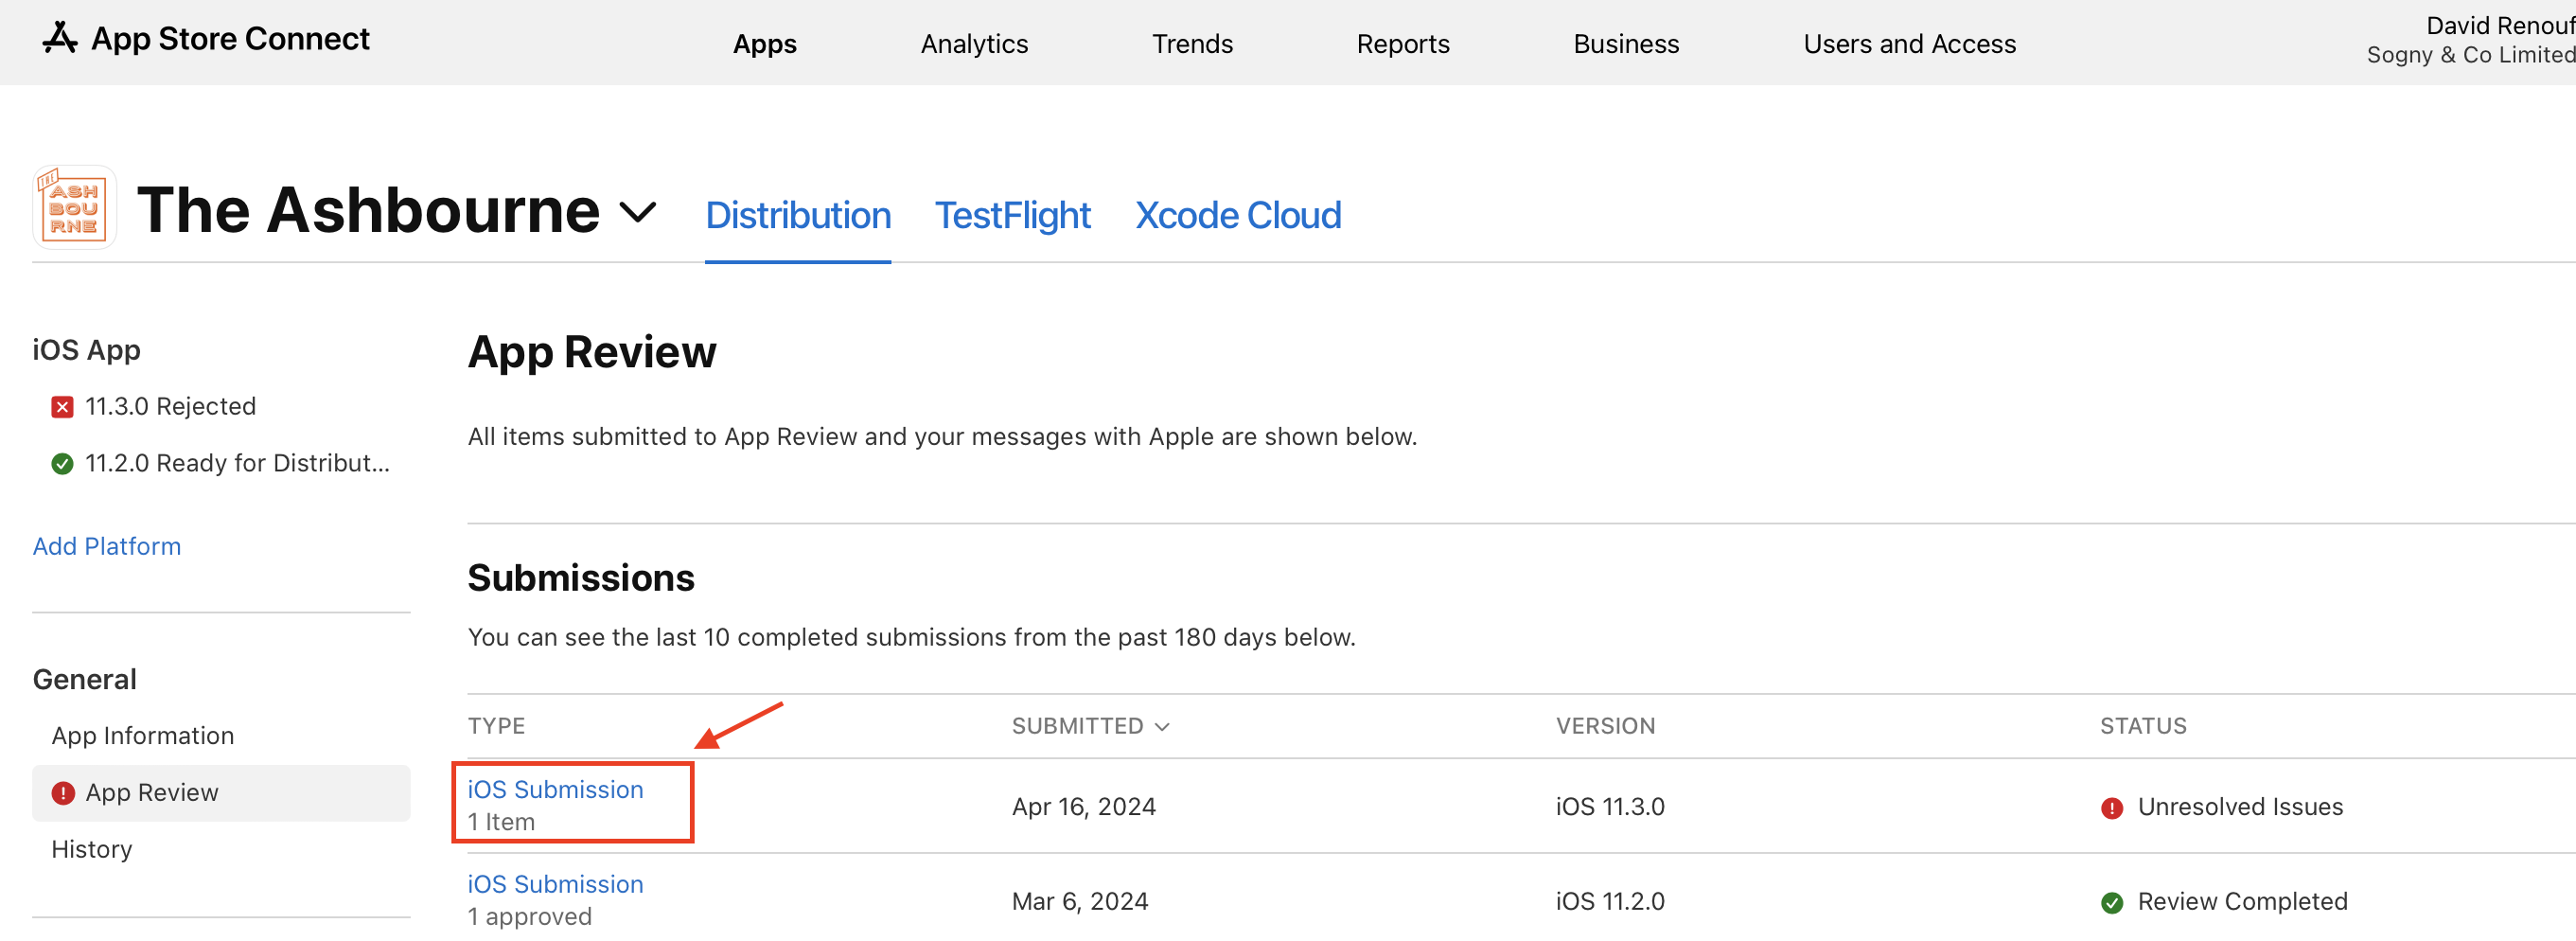Click the 'iOS App' sidebar heading
Viewport: 2576px width, 941px height.
86,351
